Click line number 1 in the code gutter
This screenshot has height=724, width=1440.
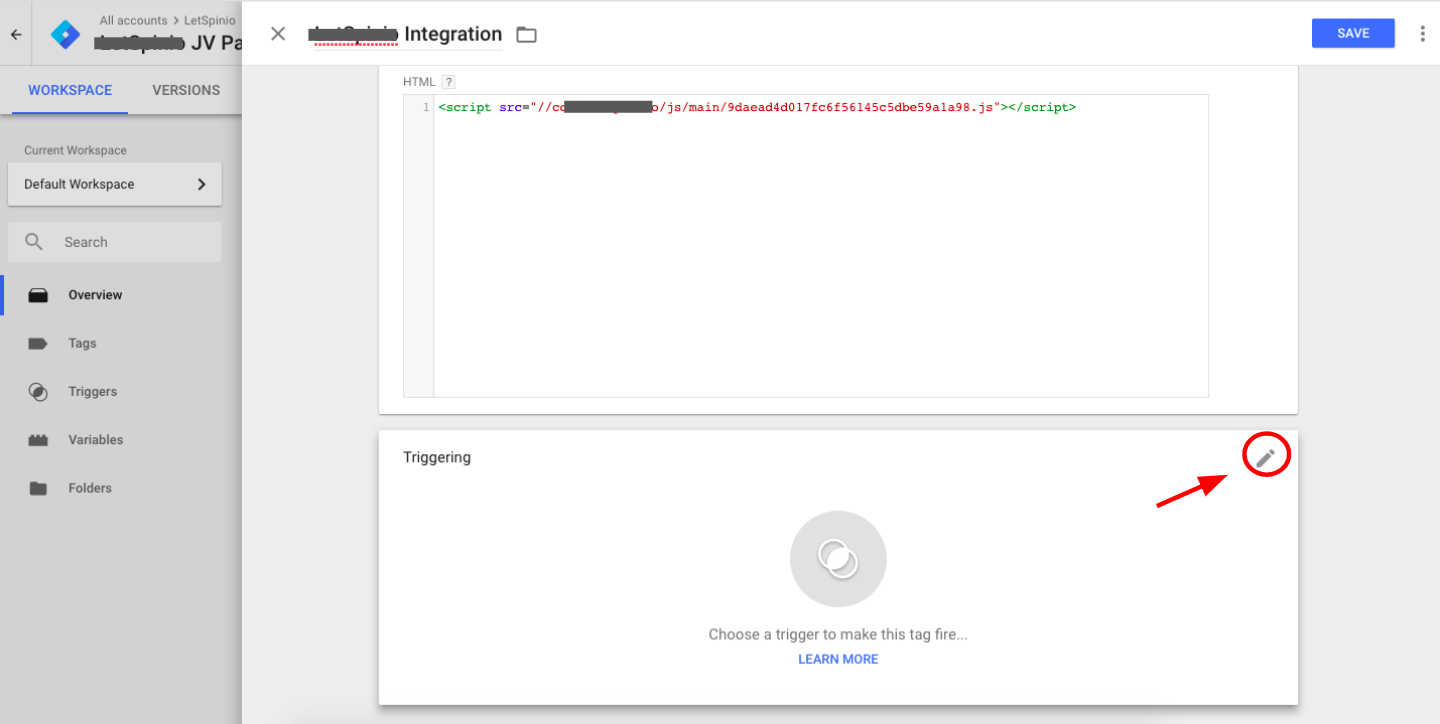coord(426,107)
